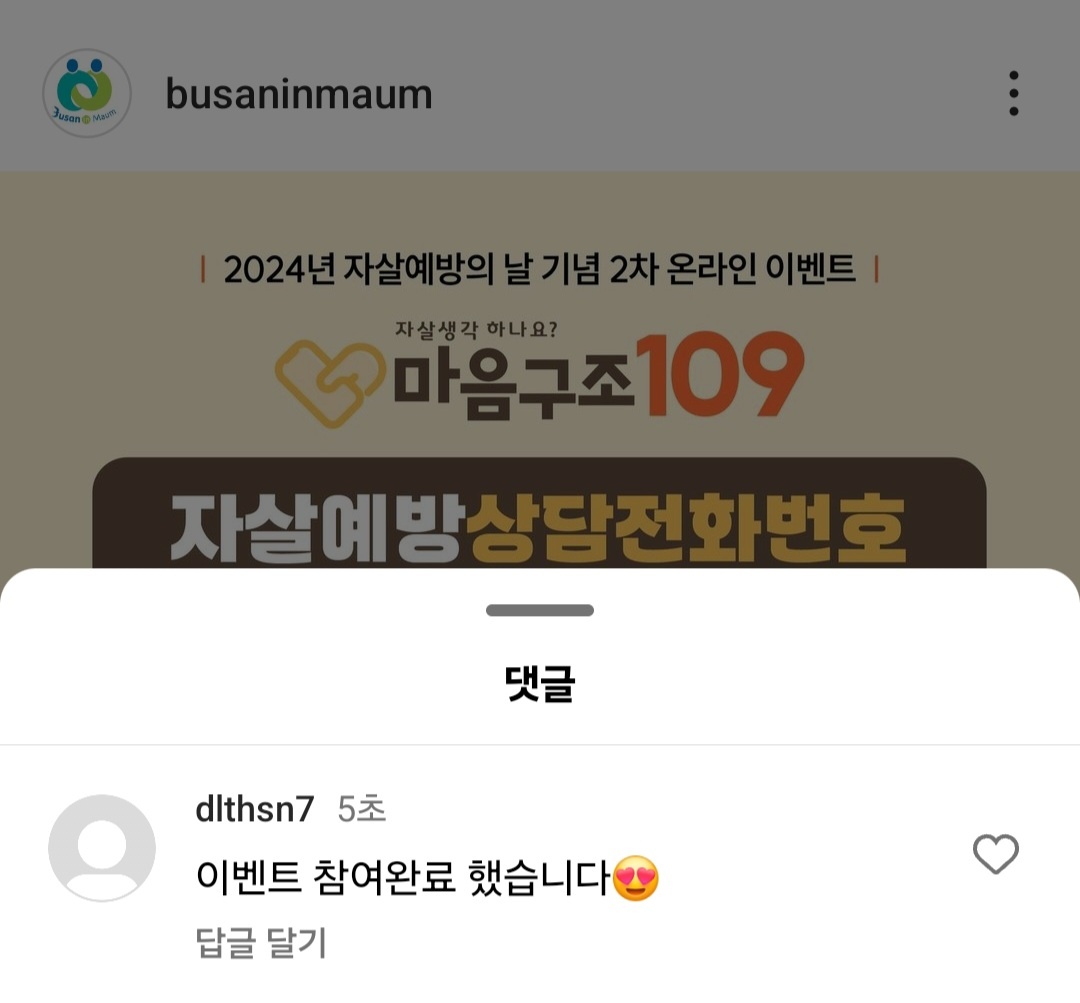Tap the orange 109 number
This screenshot has width=1080, height=1003.
tap(719, 374)
